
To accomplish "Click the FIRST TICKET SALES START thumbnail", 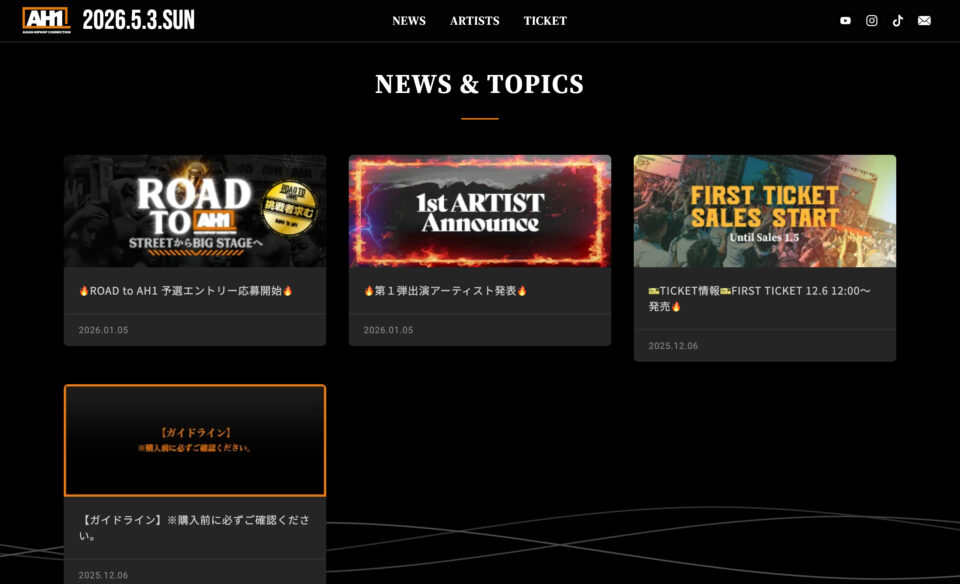I will pos(764,210).
